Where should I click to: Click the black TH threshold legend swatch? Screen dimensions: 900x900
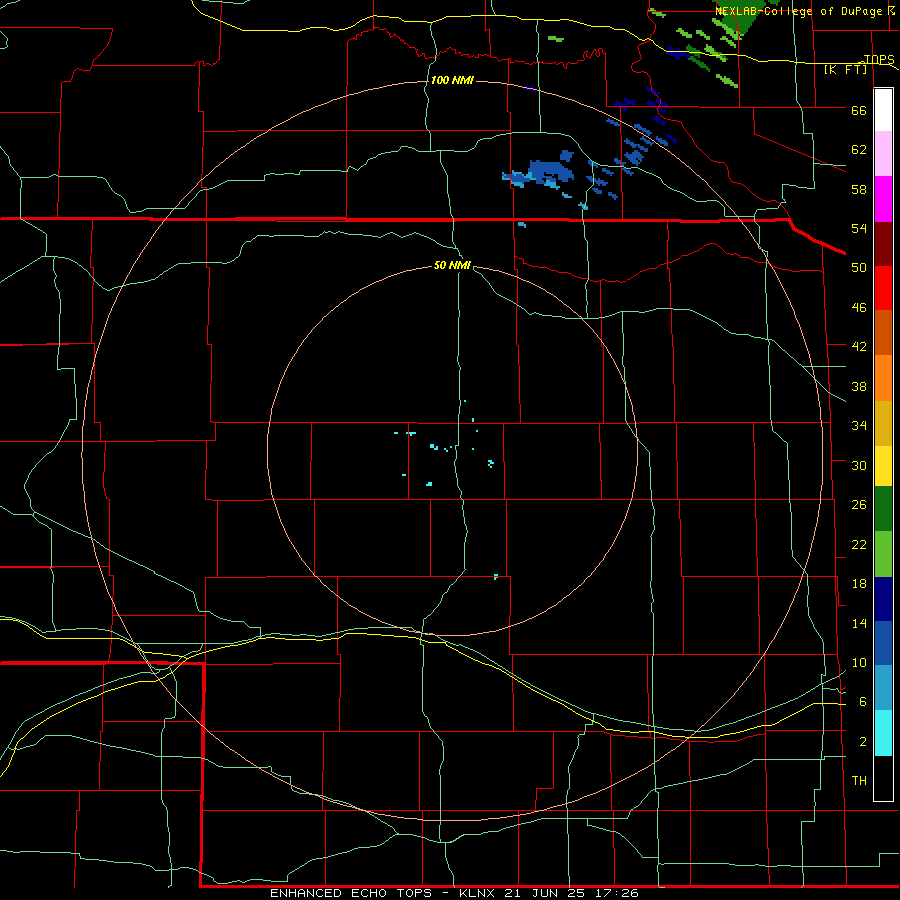(x=883, y=778)
